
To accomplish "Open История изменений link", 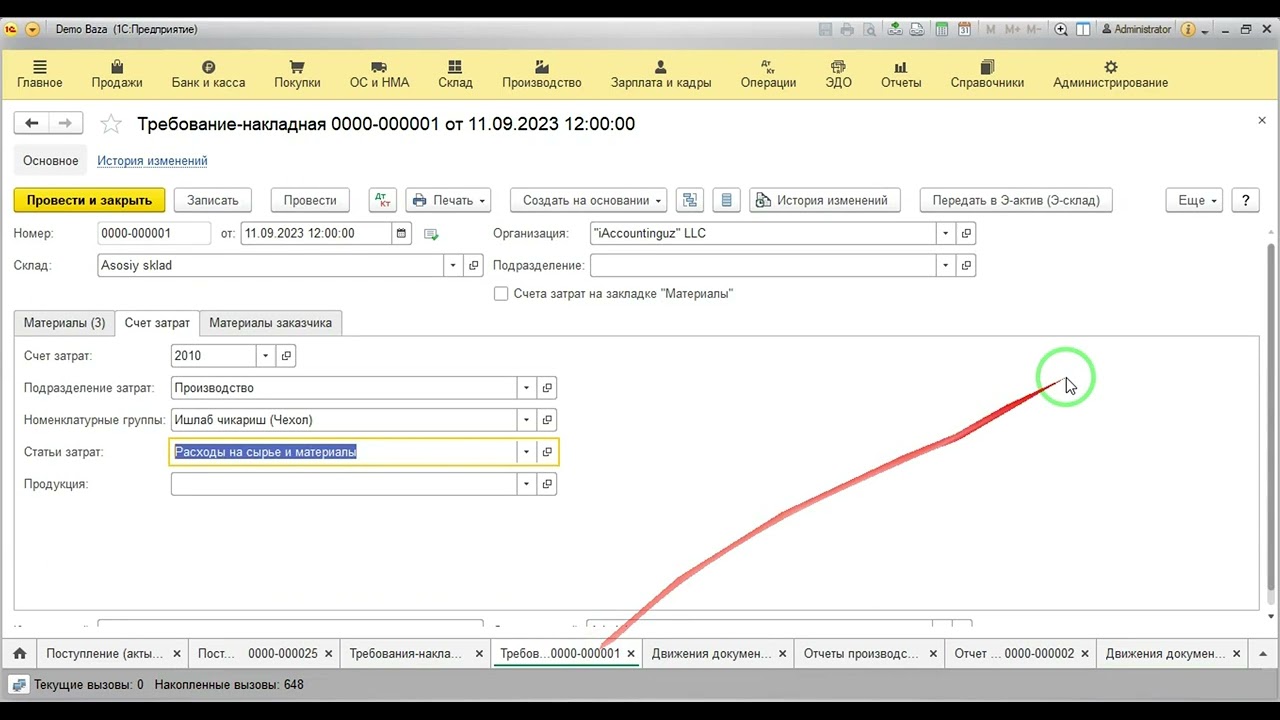I will [152, 160].
